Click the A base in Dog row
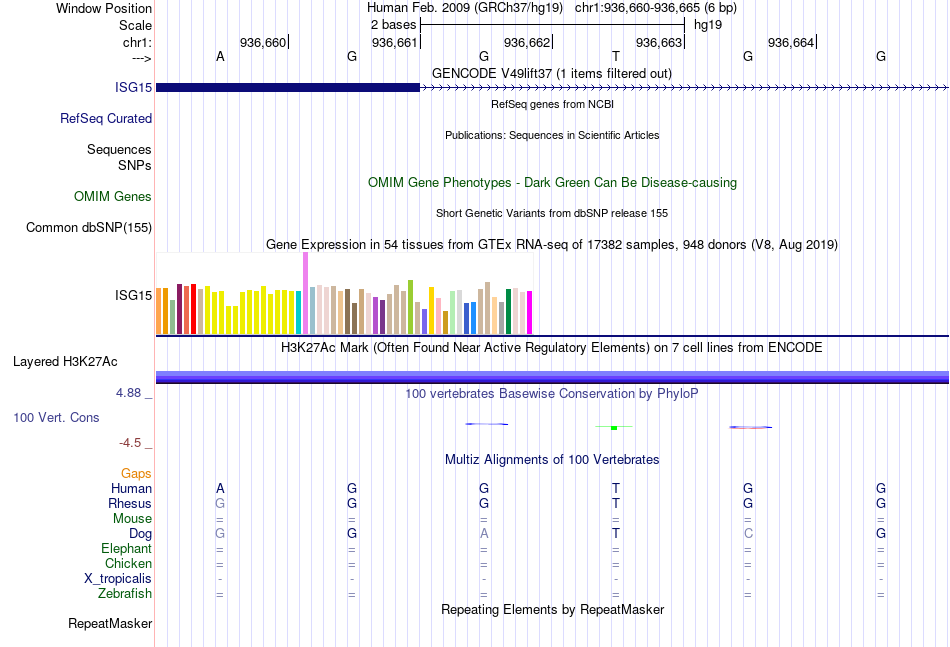950x647 pixels. click(483, 533)
